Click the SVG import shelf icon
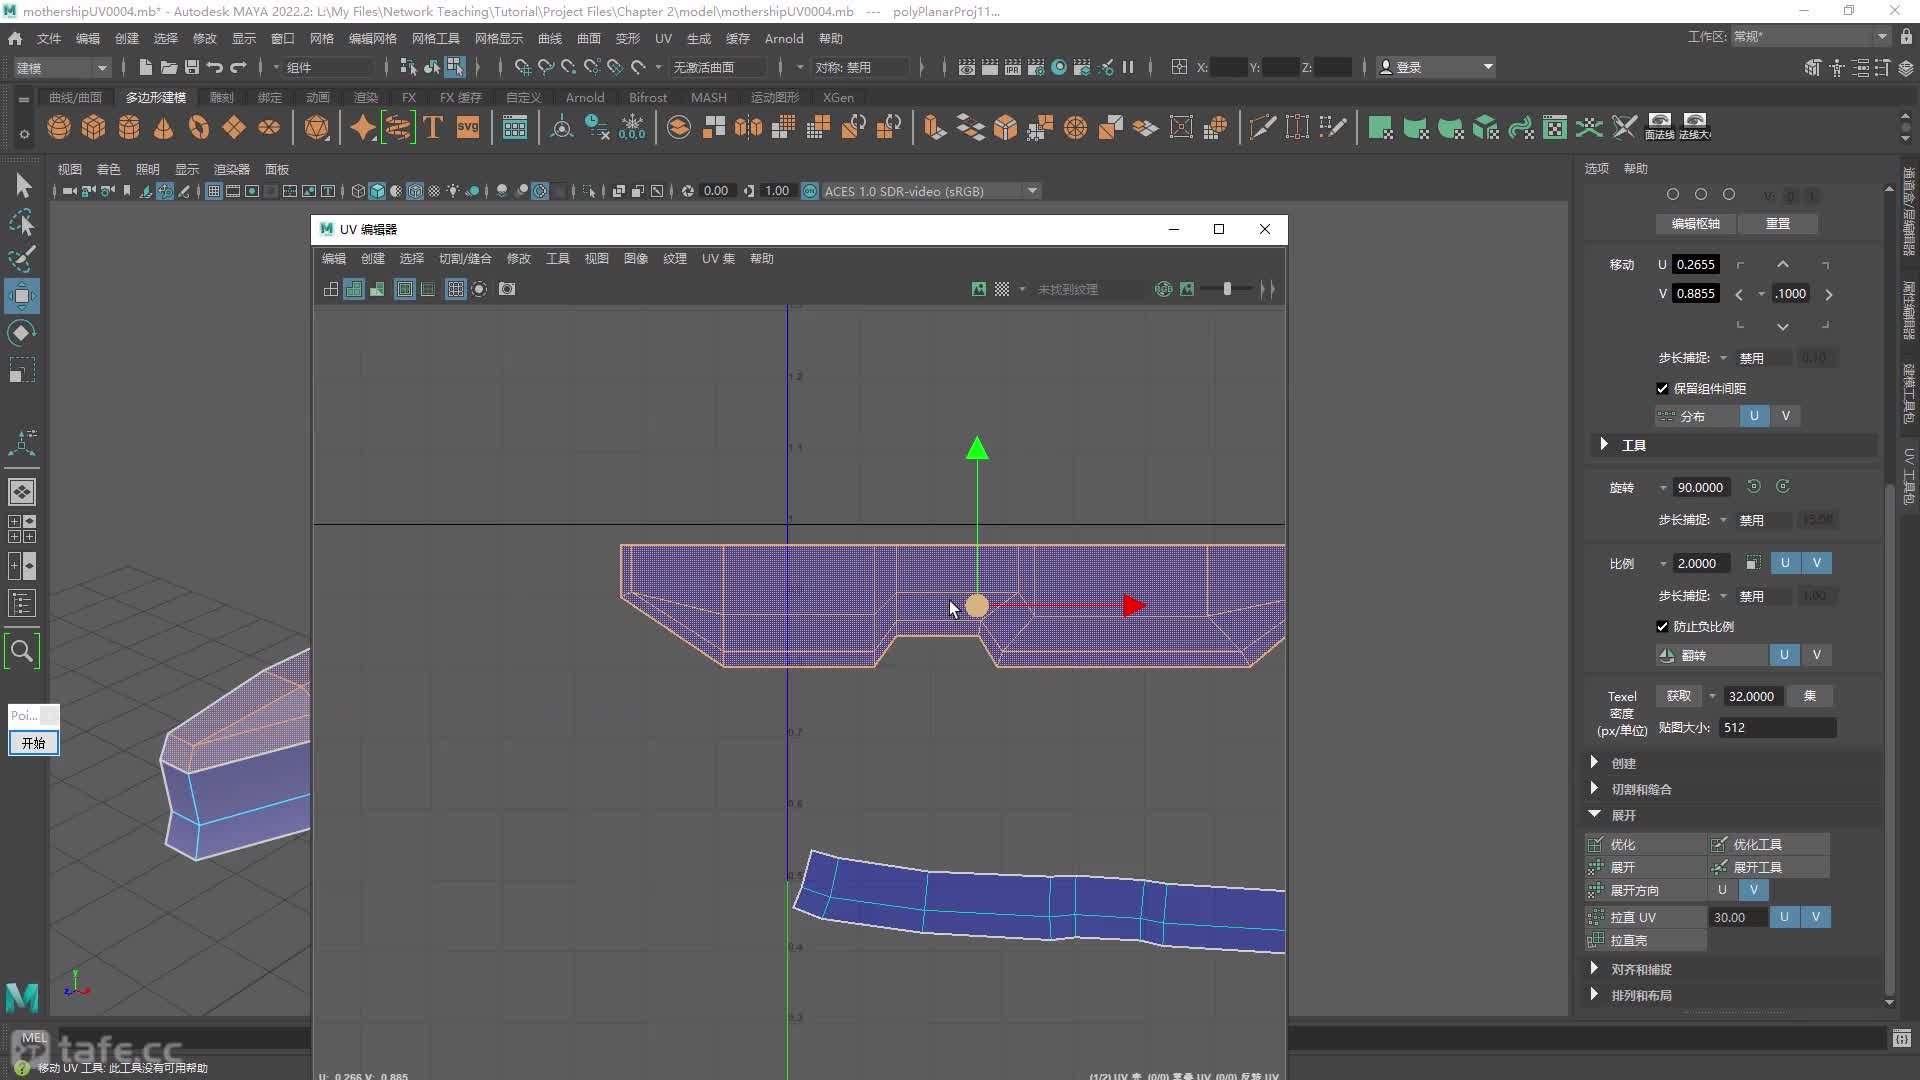Screen dimensions: 1920x1080 (468, 128)
